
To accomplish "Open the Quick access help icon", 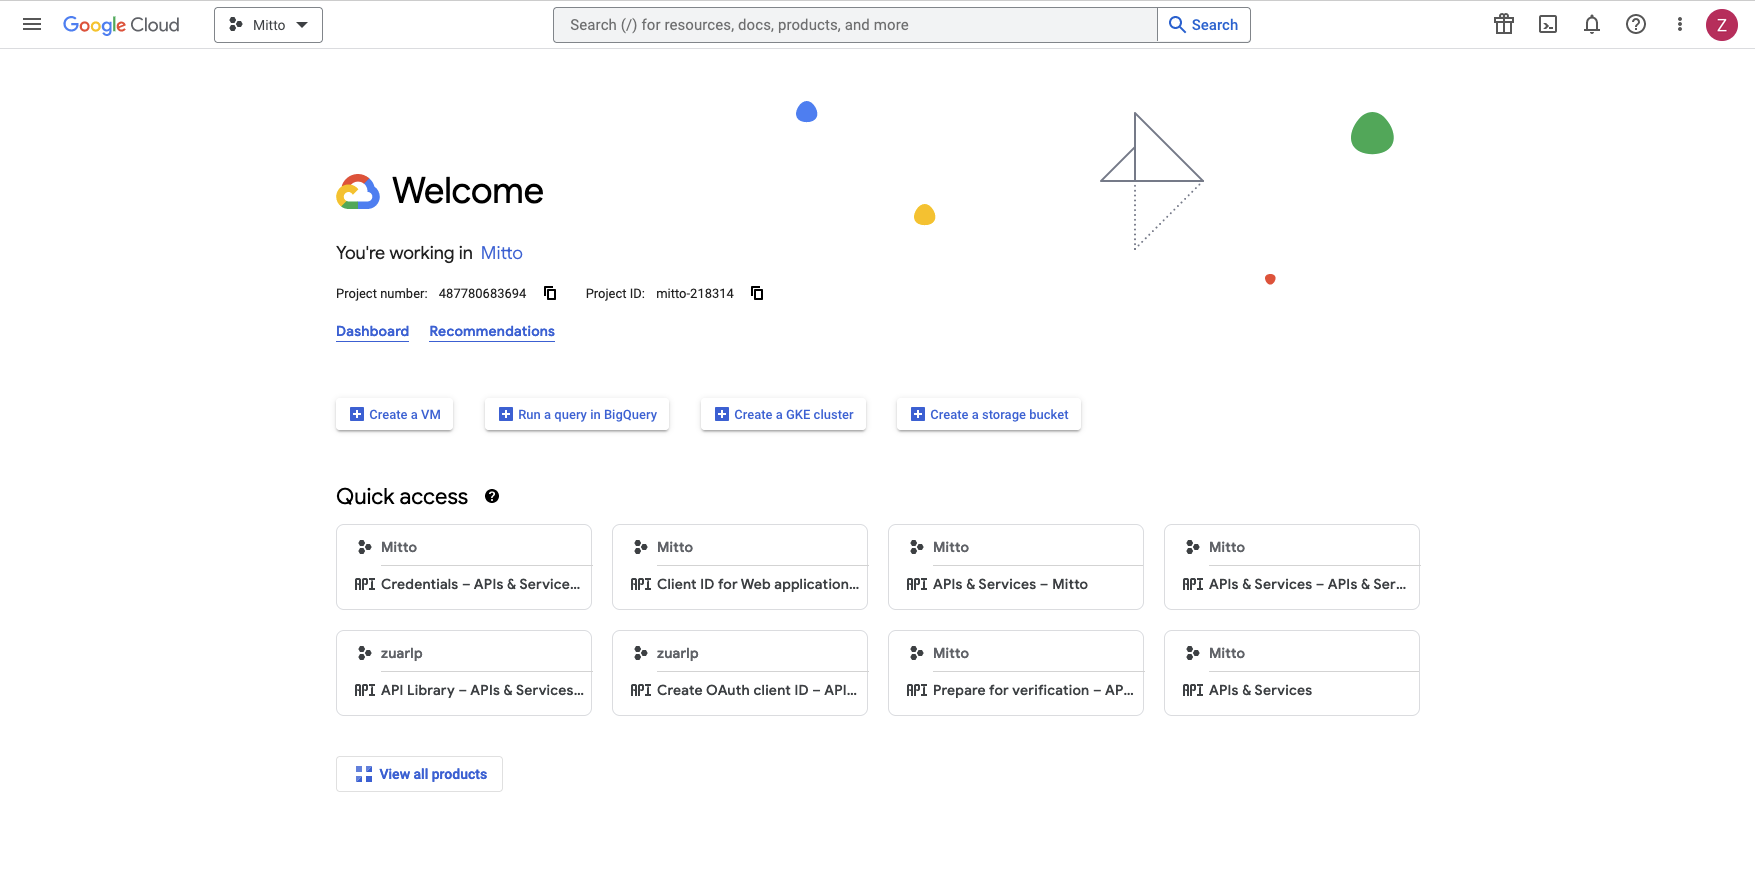I will [x=492, y=496].
